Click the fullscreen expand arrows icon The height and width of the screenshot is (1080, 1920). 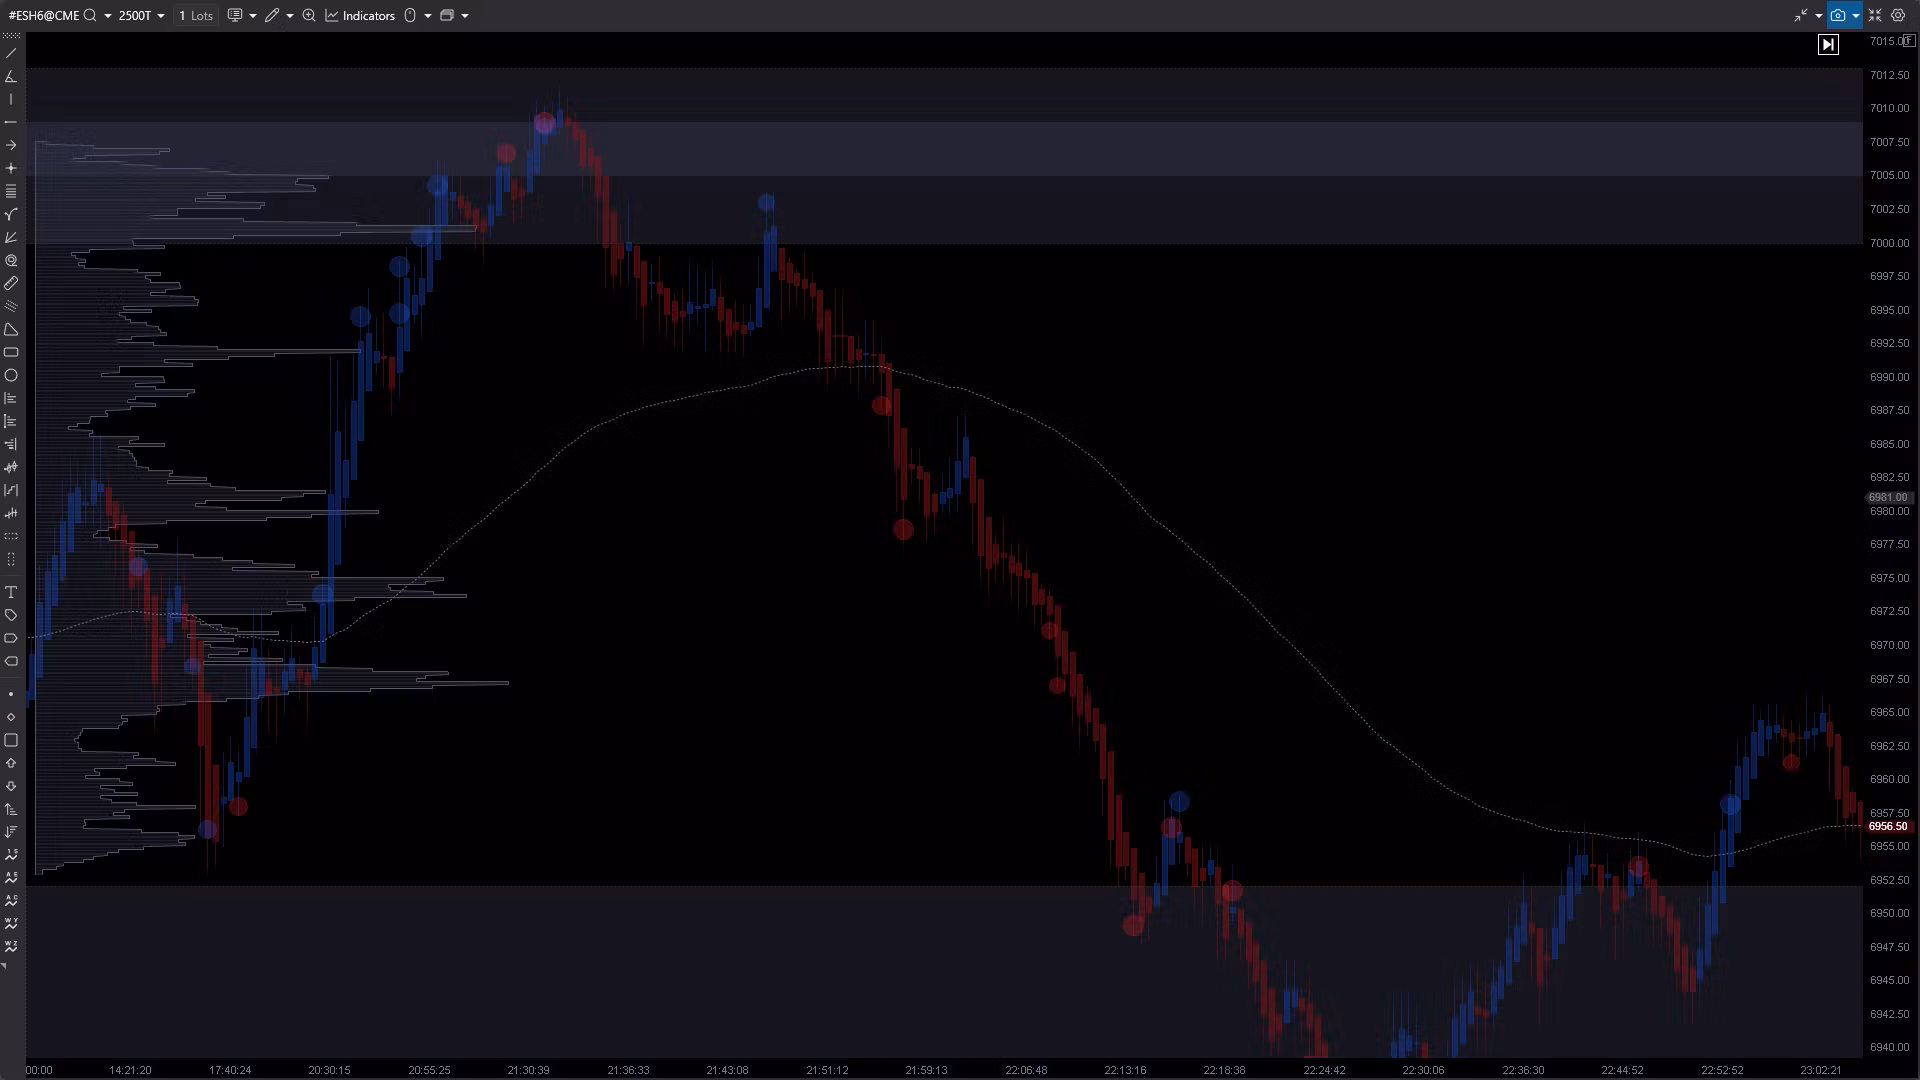coord(1875,15)
